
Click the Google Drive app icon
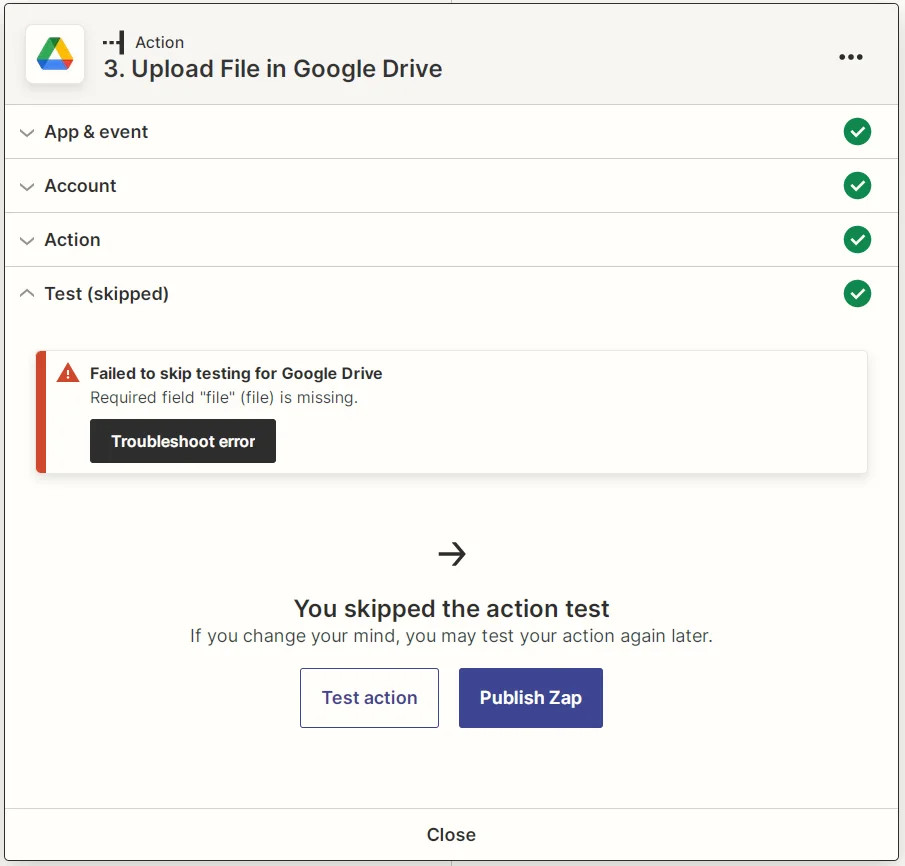point(54,55)
